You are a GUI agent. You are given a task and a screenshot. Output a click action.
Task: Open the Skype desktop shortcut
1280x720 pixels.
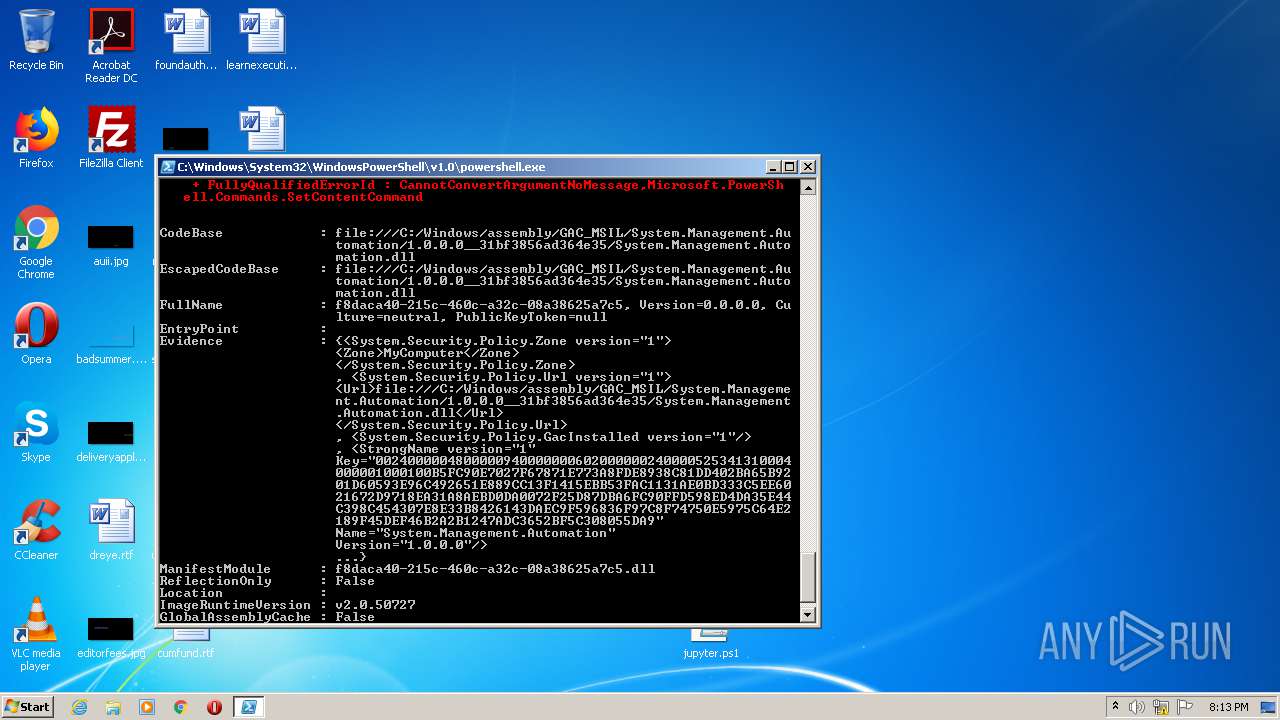[36, 432]
